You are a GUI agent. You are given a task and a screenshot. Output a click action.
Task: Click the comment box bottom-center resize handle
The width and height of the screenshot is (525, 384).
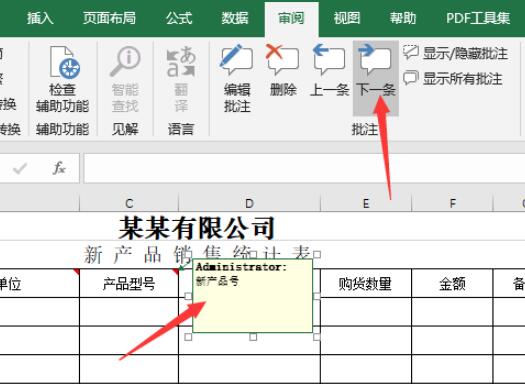tap(253, 337)
